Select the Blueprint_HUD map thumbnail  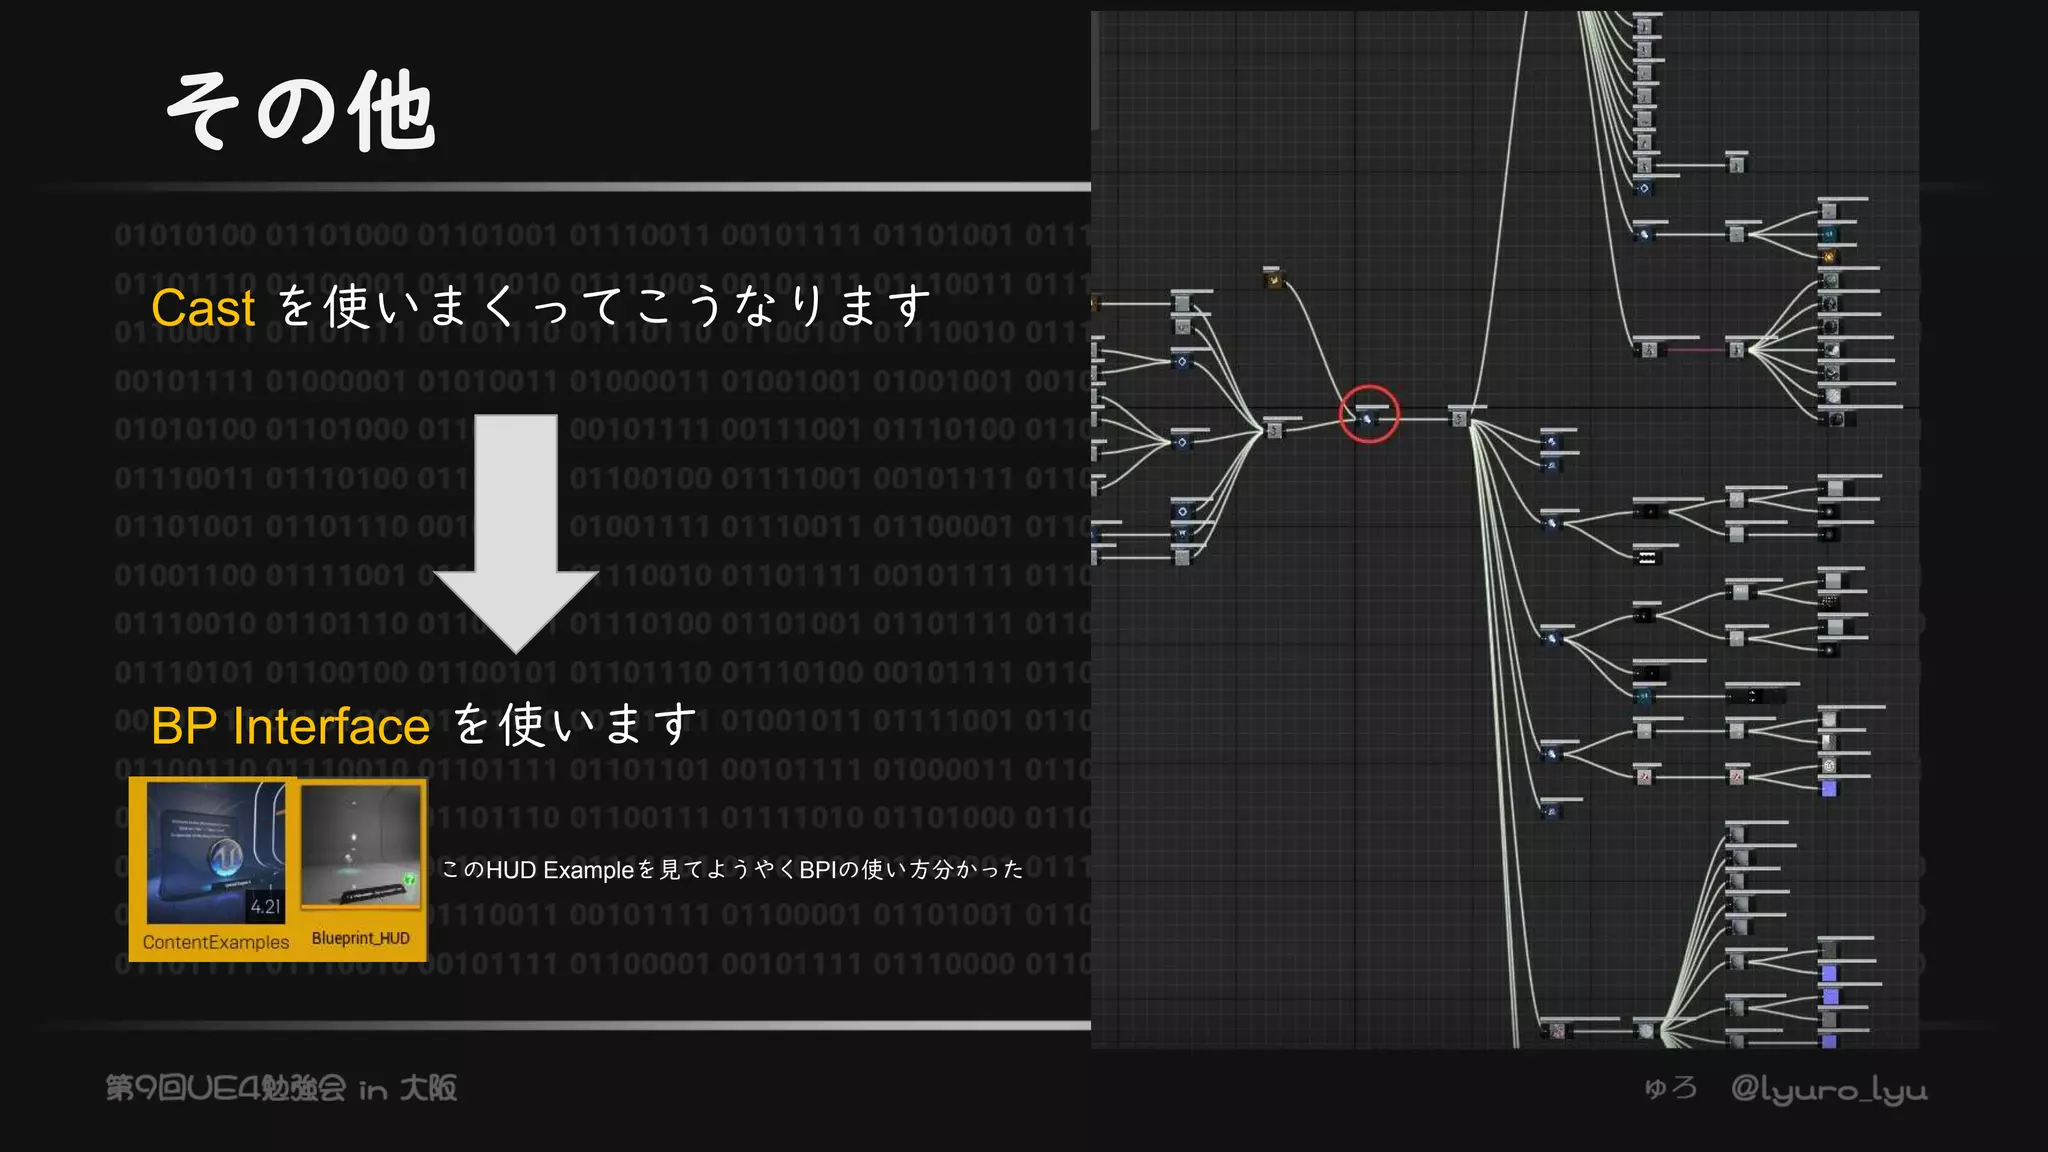point(361,845)
